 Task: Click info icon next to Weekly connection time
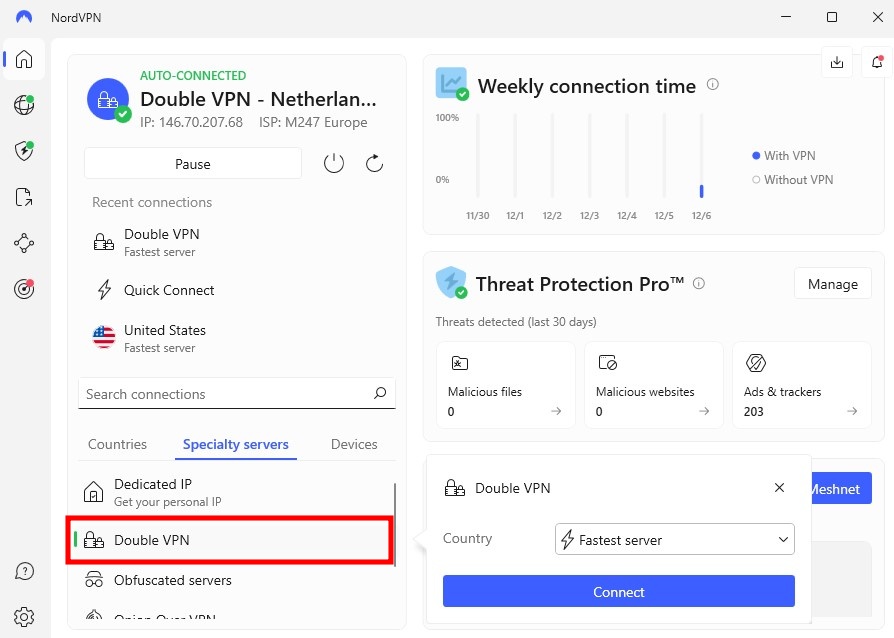713,84
